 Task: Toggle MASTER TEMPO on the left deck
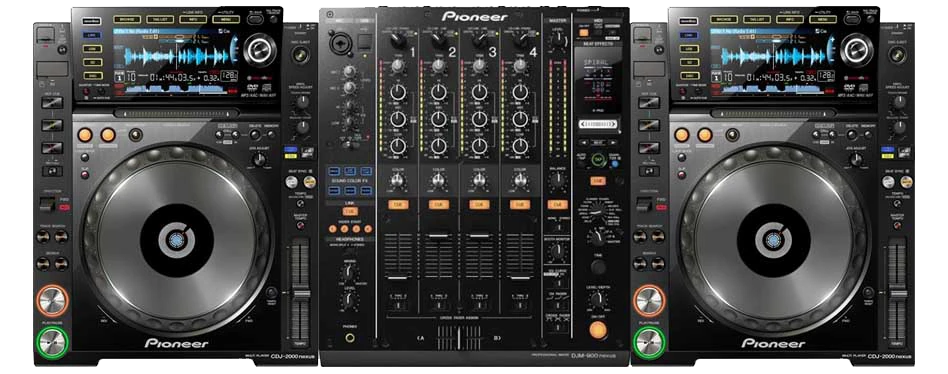[300, 226]
